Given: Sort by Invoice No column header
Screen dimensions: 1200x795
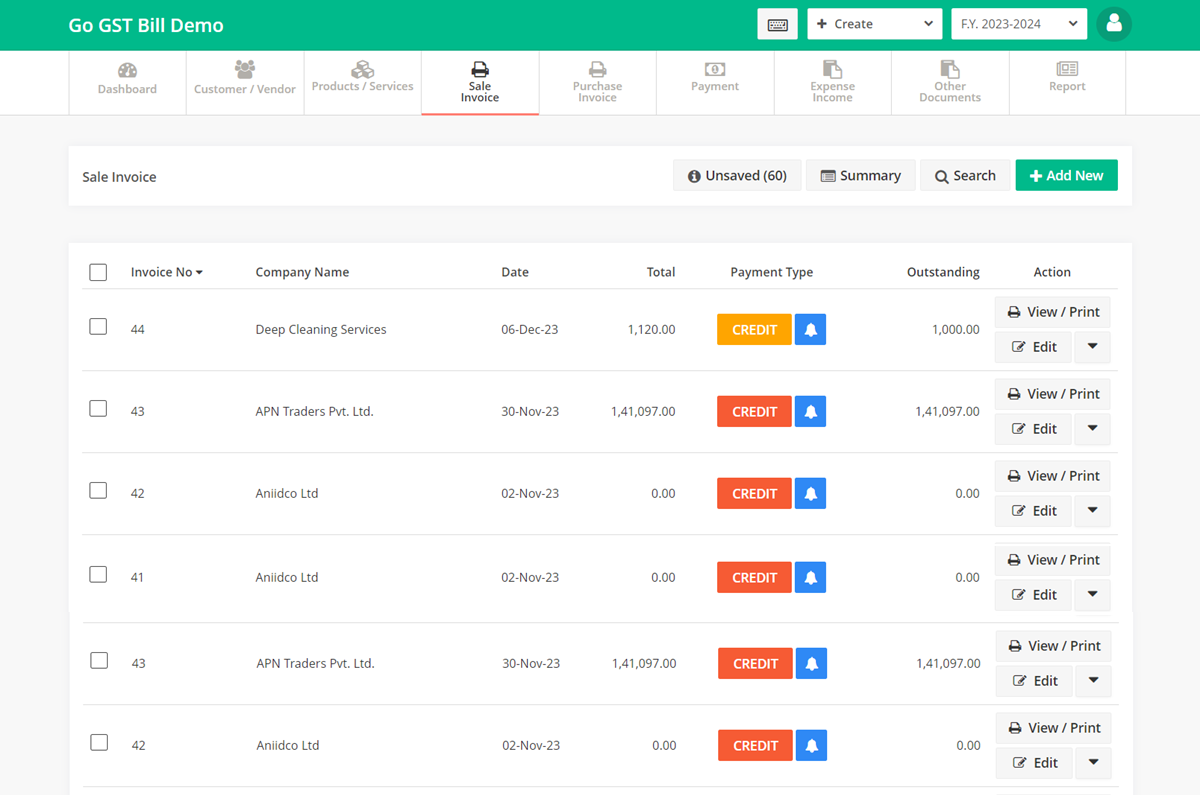Looking at the screenshot, I should 166,272.
